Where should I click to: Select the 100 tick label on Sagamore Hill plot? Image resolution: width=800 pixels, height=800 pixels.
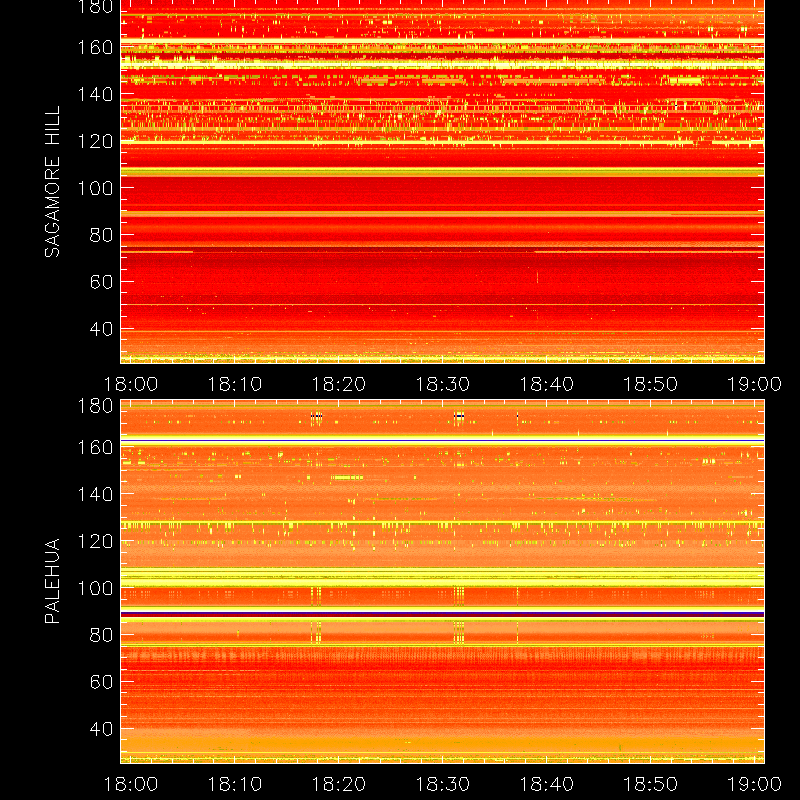pos(95,188)
